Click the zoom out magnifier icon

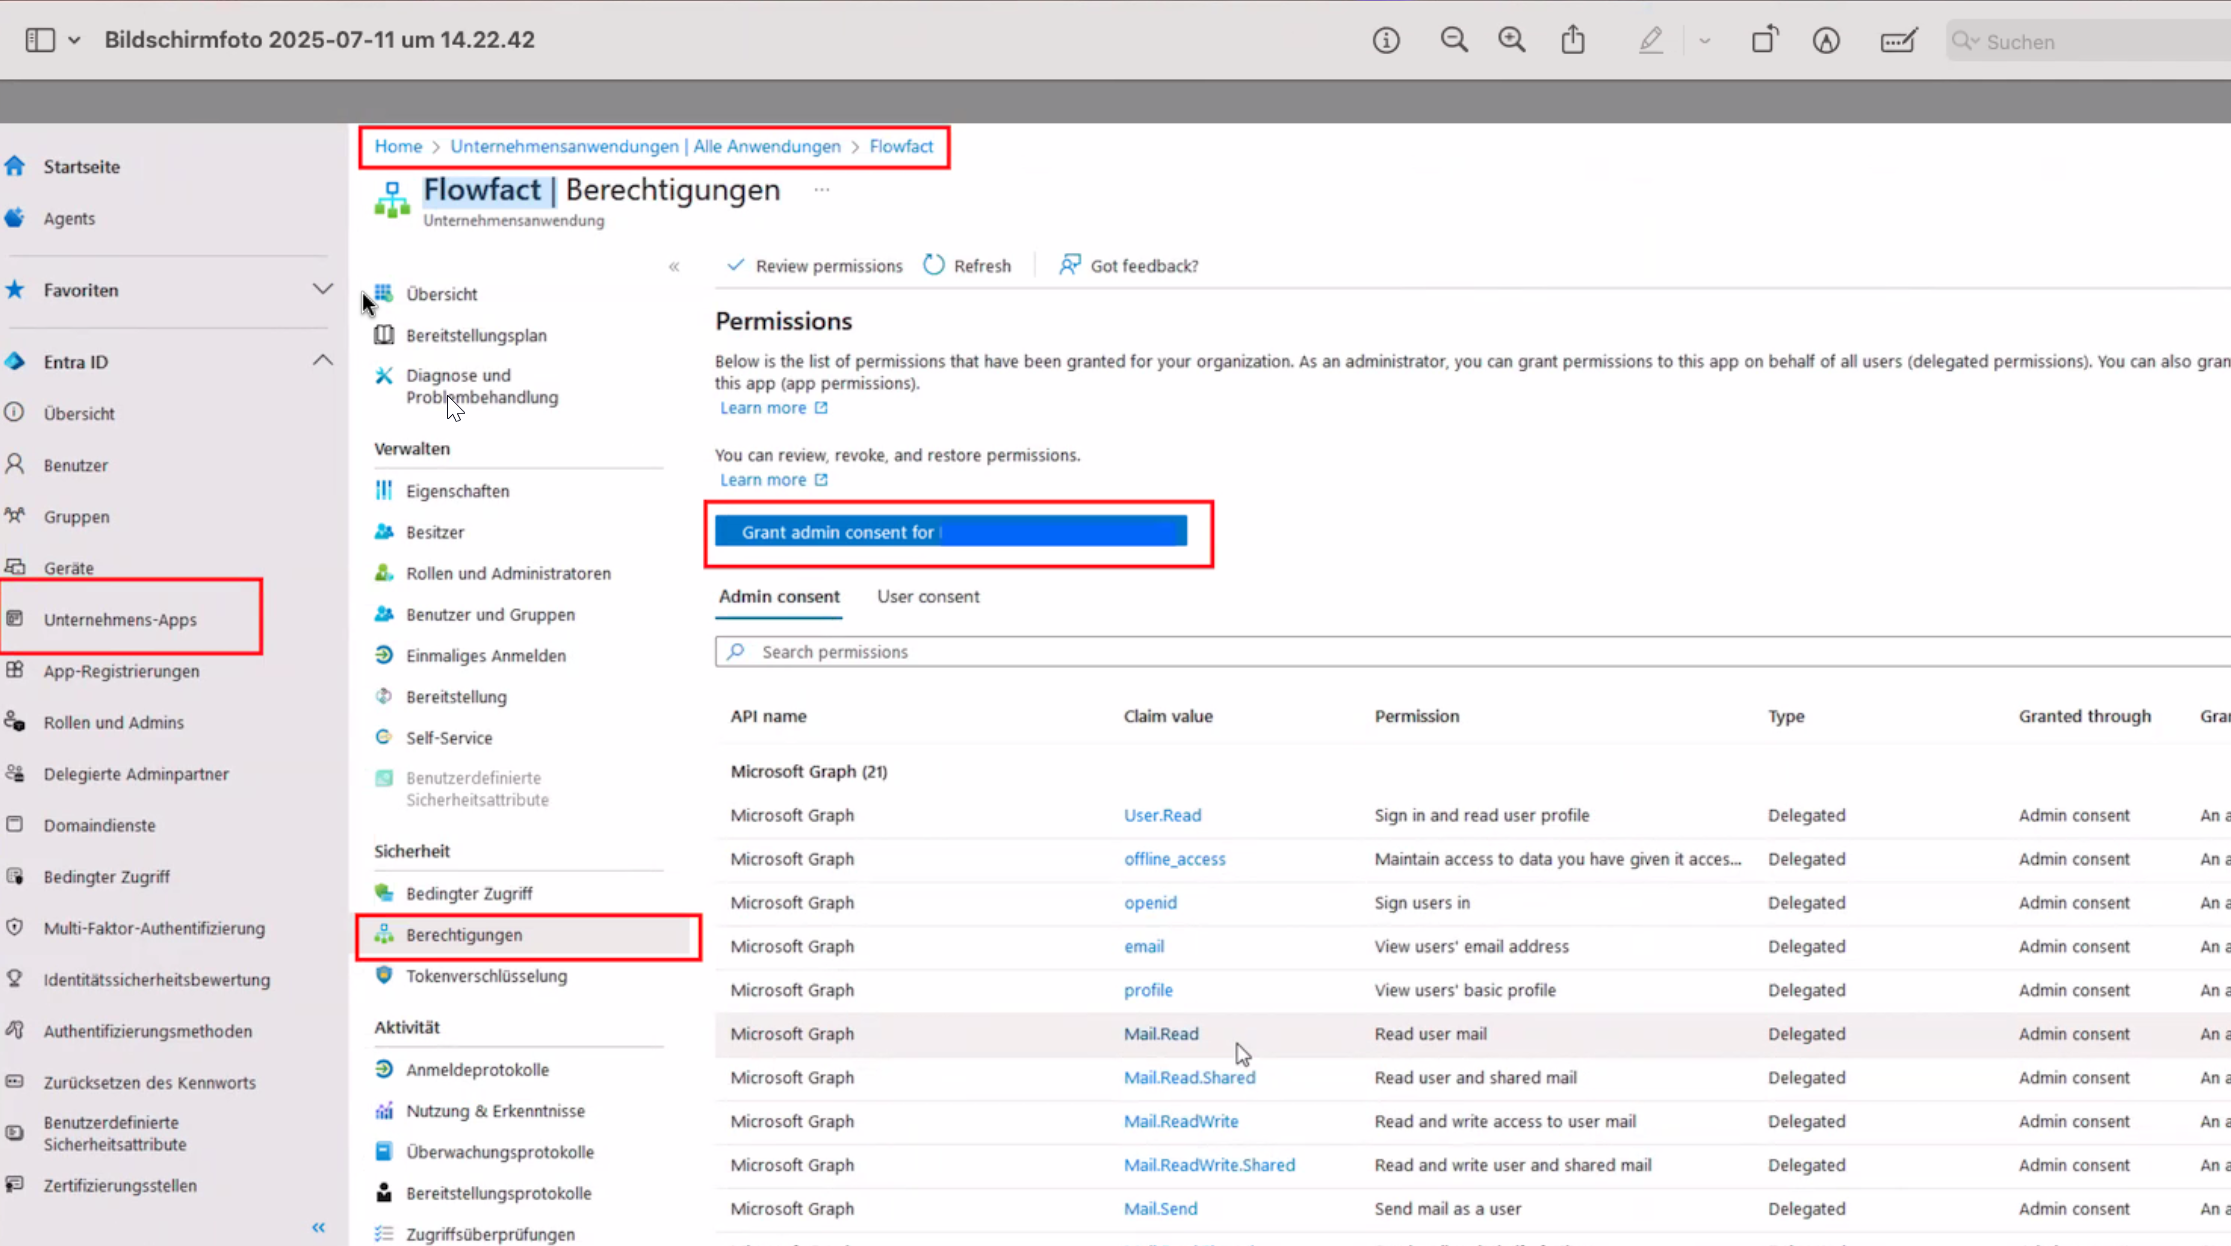(1453, 40)
